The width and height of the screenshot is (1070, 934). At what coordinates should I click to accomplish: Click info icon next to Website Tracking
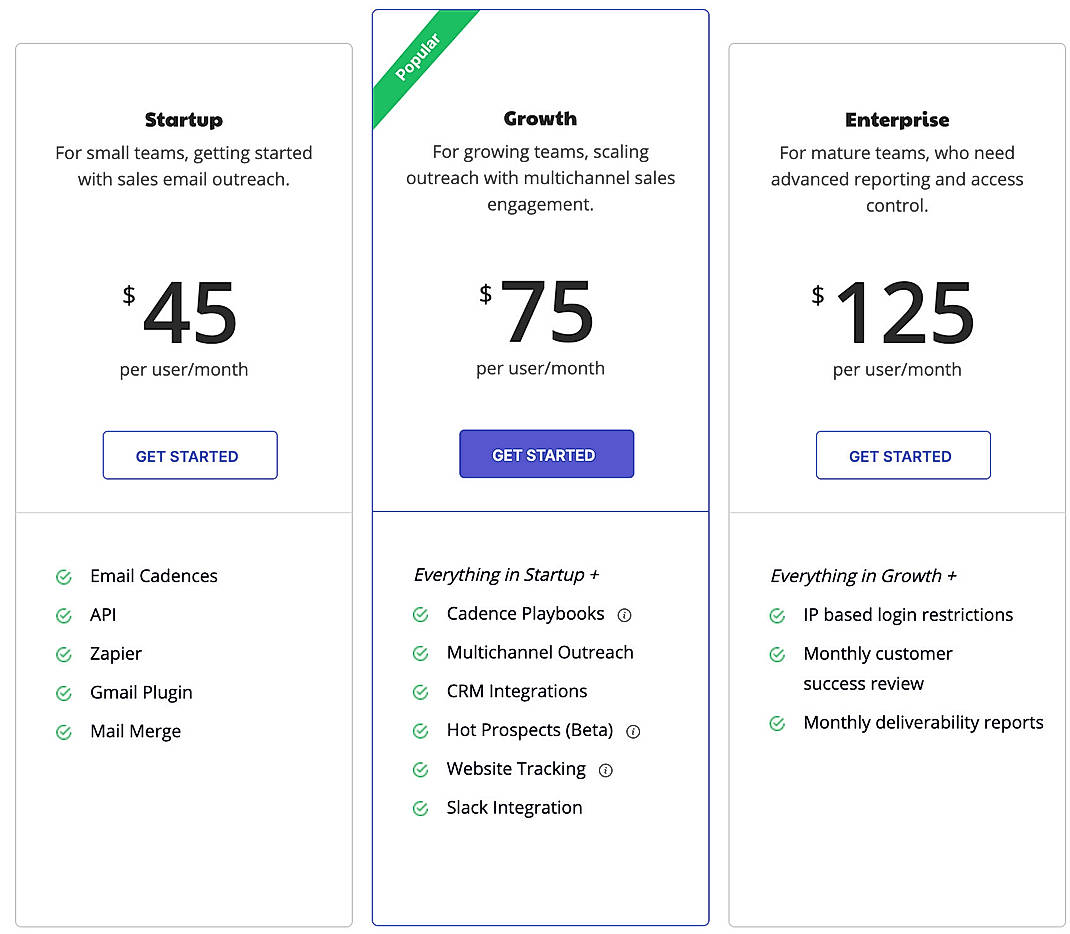(x=605, y=770)
